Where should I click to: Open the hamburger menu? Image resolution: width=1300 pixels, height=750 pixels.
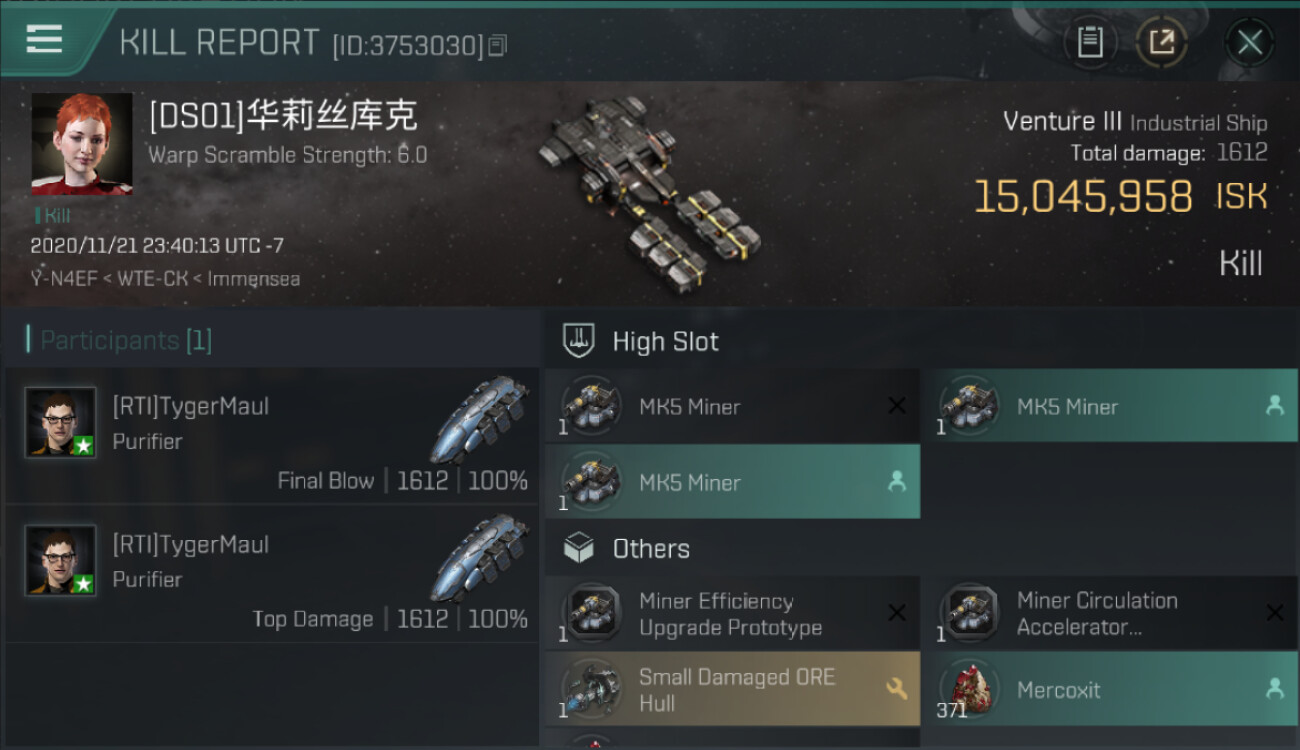point(44,40)
